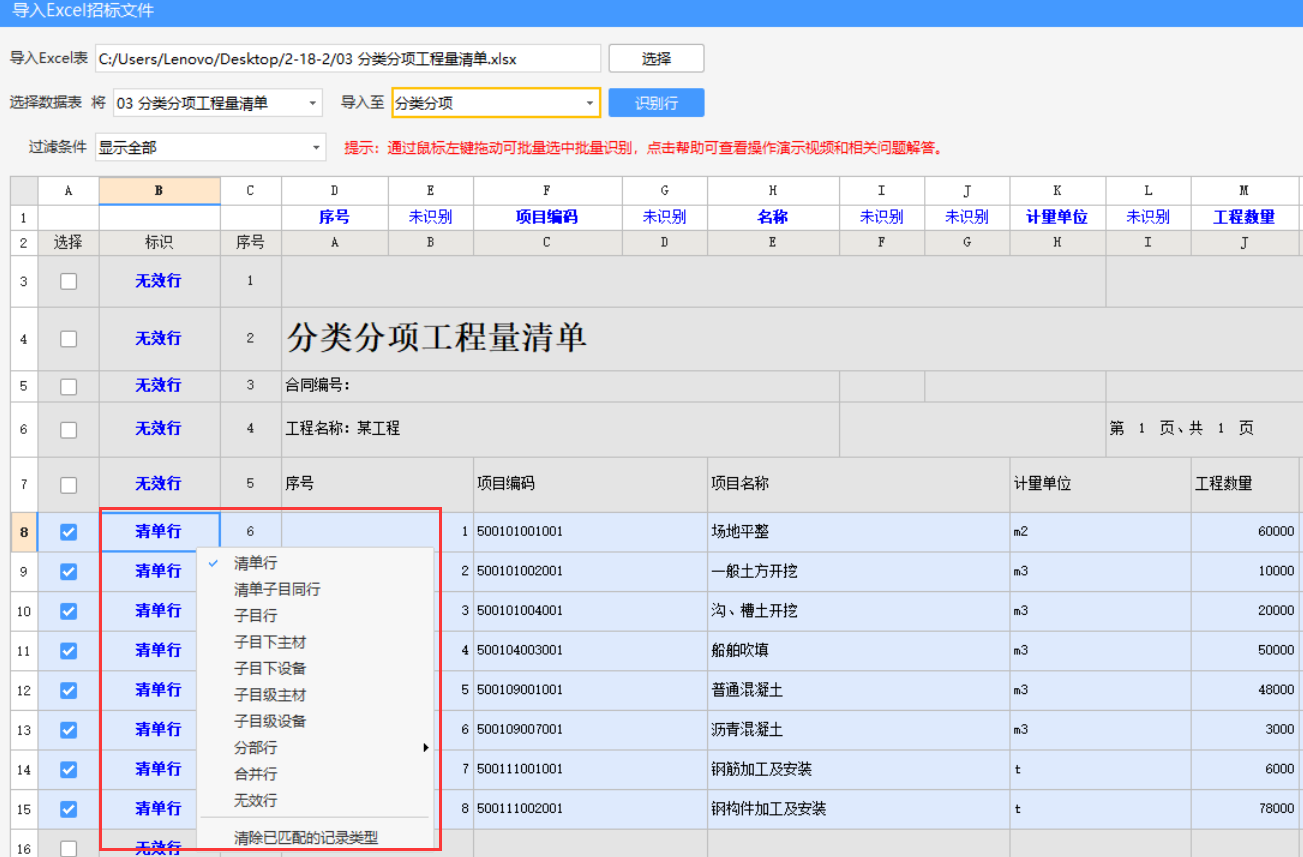Expand the 分部行 submenu arrow
This screenshot has width=1303, height=857.
(425, 748)
